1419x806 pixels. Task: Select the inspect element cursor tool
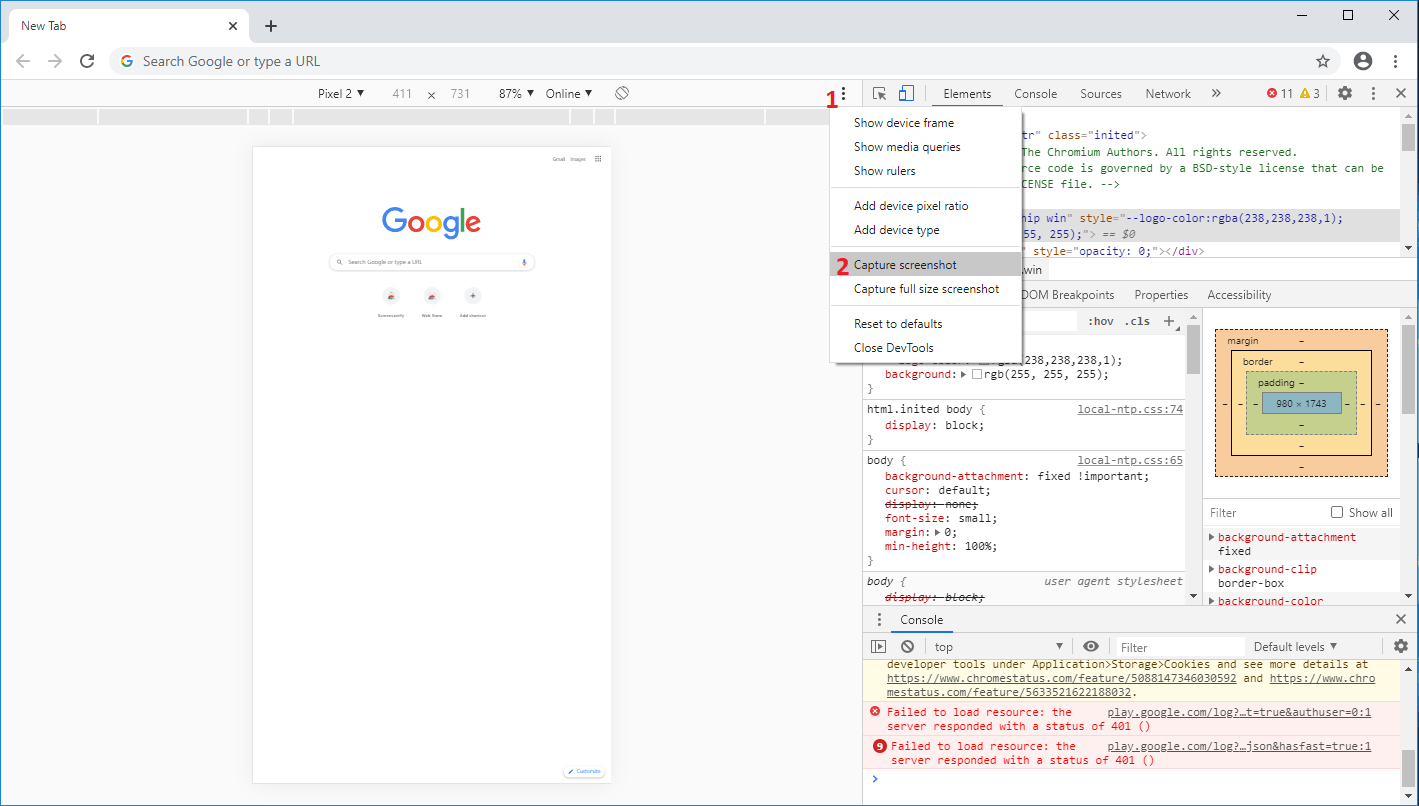879,93
